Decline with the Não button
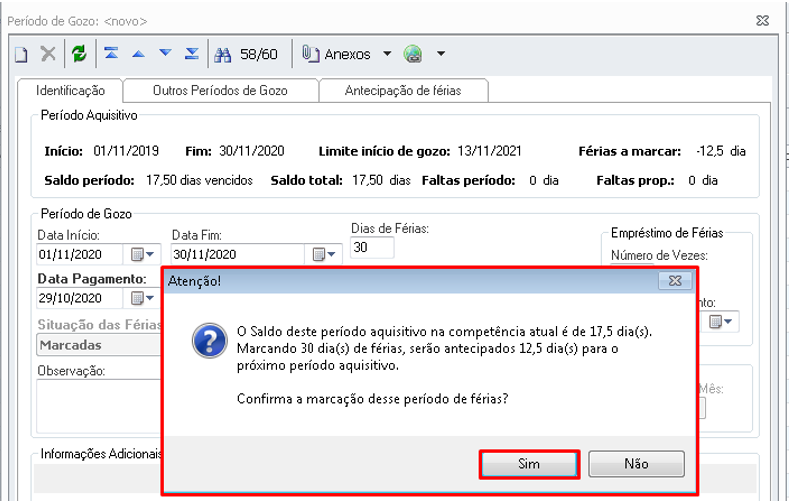Image resolution: width=789 pixels, height=501 pixels. (636, 464)
